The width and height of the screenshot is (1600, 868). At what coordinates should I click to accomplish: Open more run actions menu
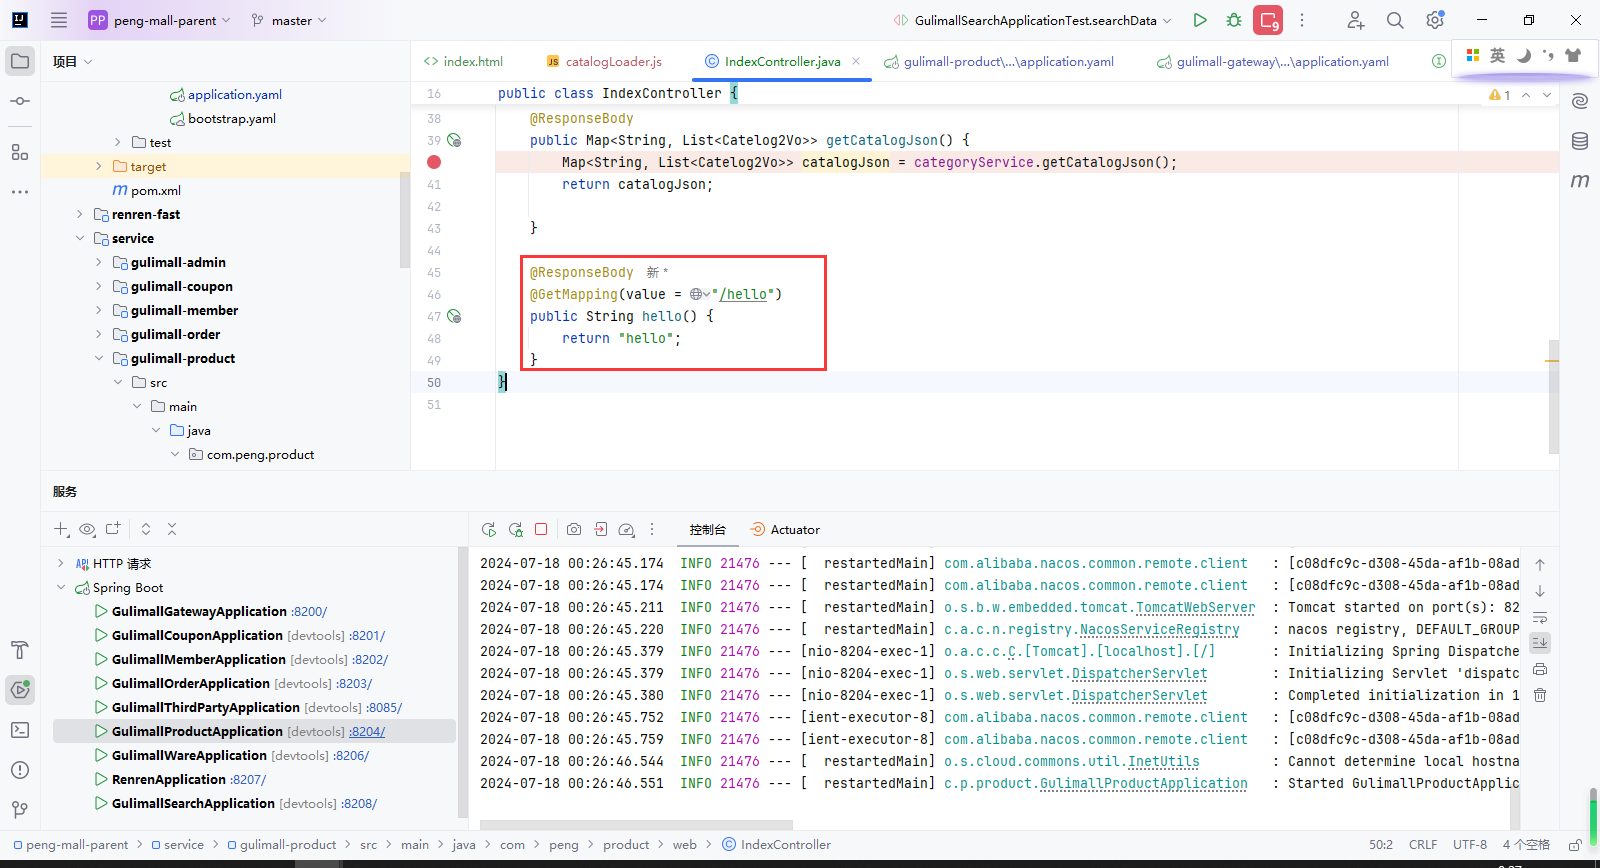pyautogui.click(x=1302, y=20)
